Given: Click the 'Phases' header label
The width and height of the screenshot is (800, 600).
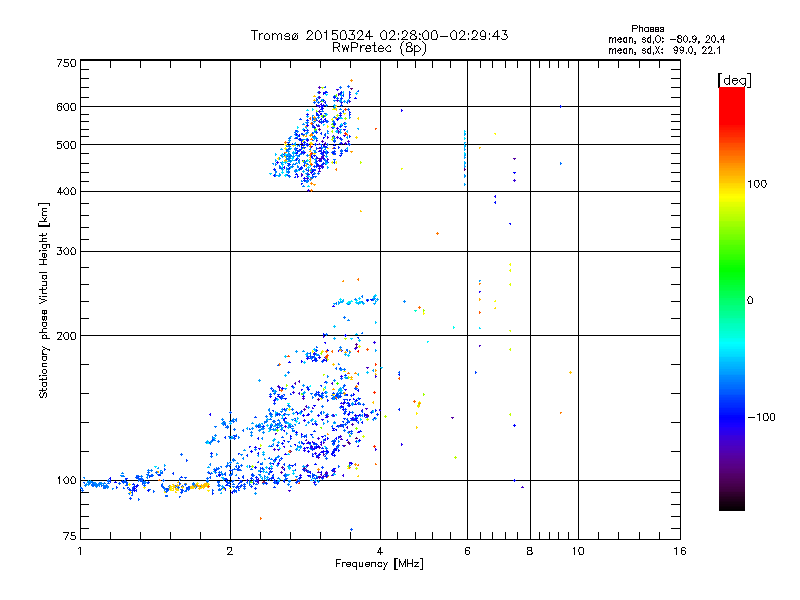Looking at the screenshot, I should click(x=647, y=29).
